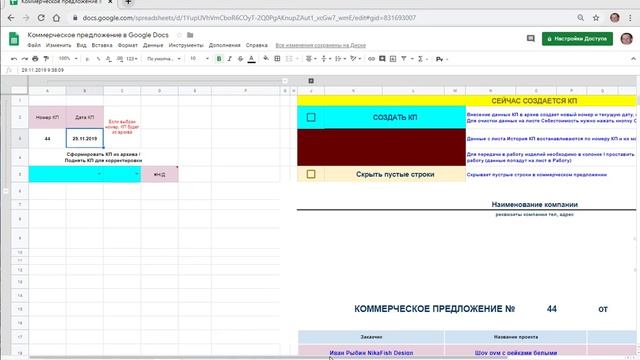
Task: Toggle italic formatting
Action: click(x=230, y=59)
